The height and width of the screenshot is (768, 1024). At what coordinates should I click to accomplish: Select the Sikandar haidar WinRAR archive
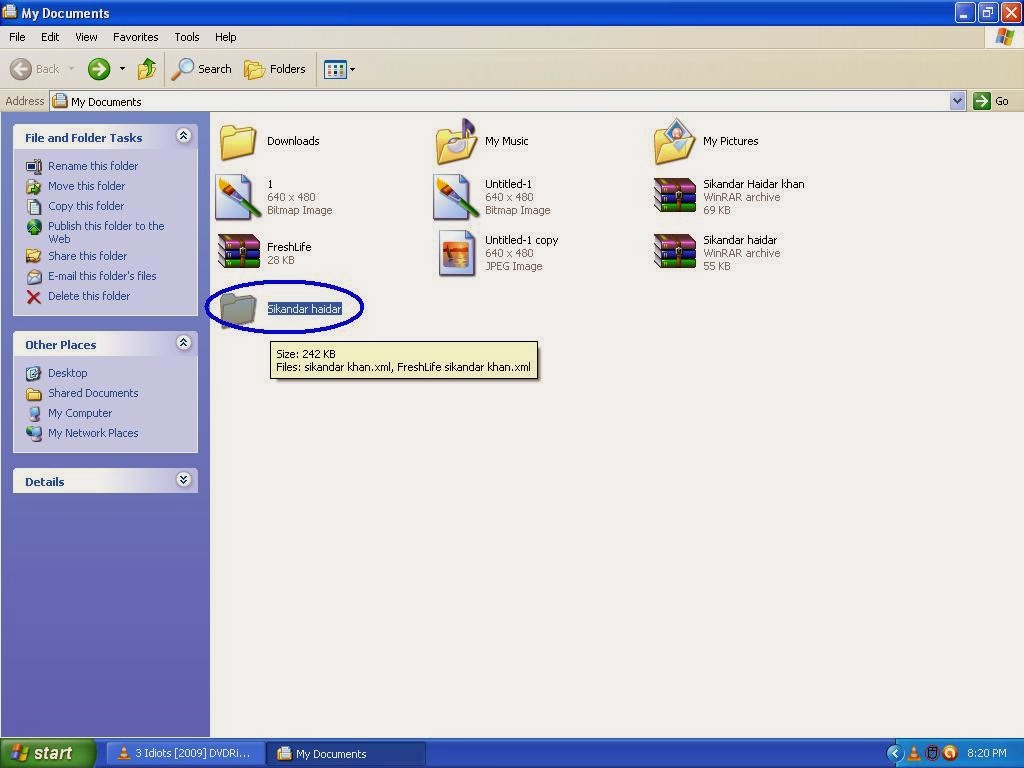pyautogui.click(x=675, y=252)
